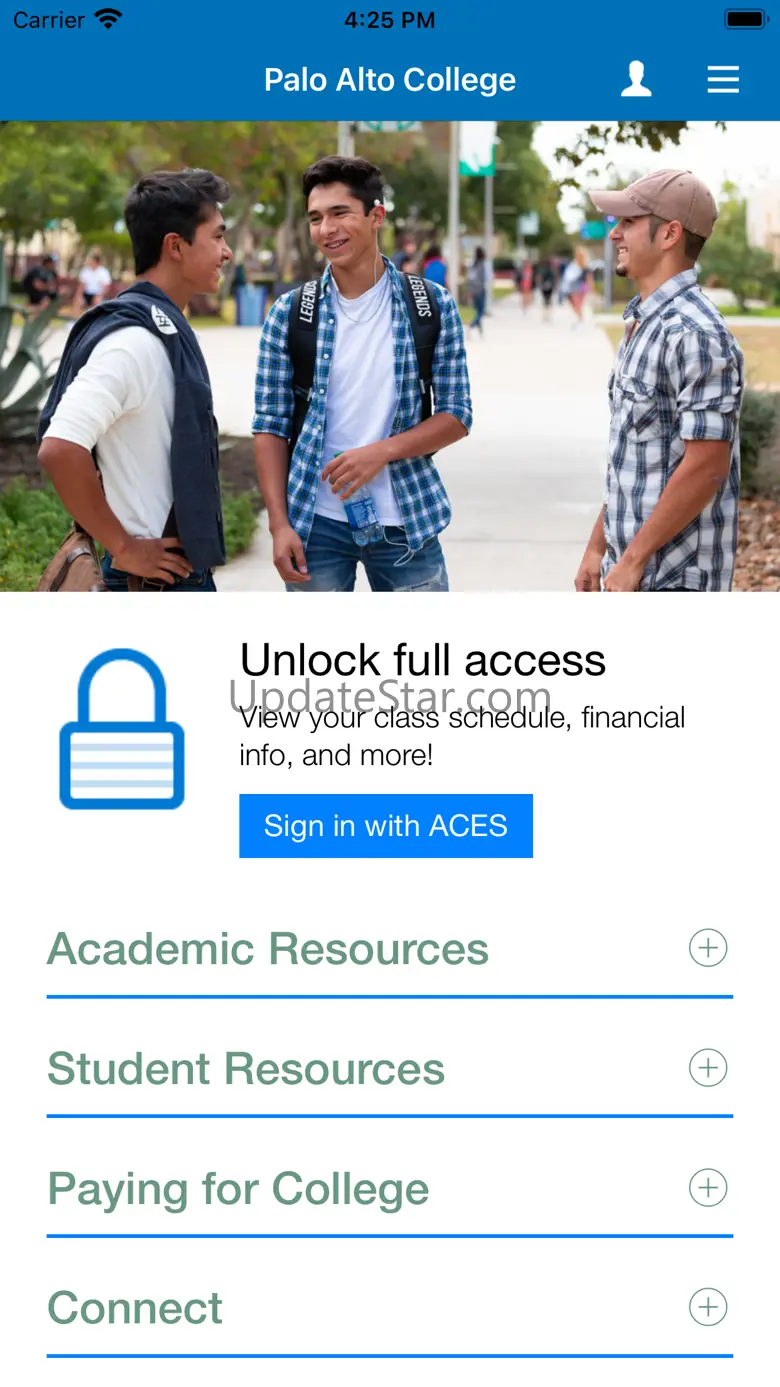Tap the Palo Alto College title

(390, 80)
